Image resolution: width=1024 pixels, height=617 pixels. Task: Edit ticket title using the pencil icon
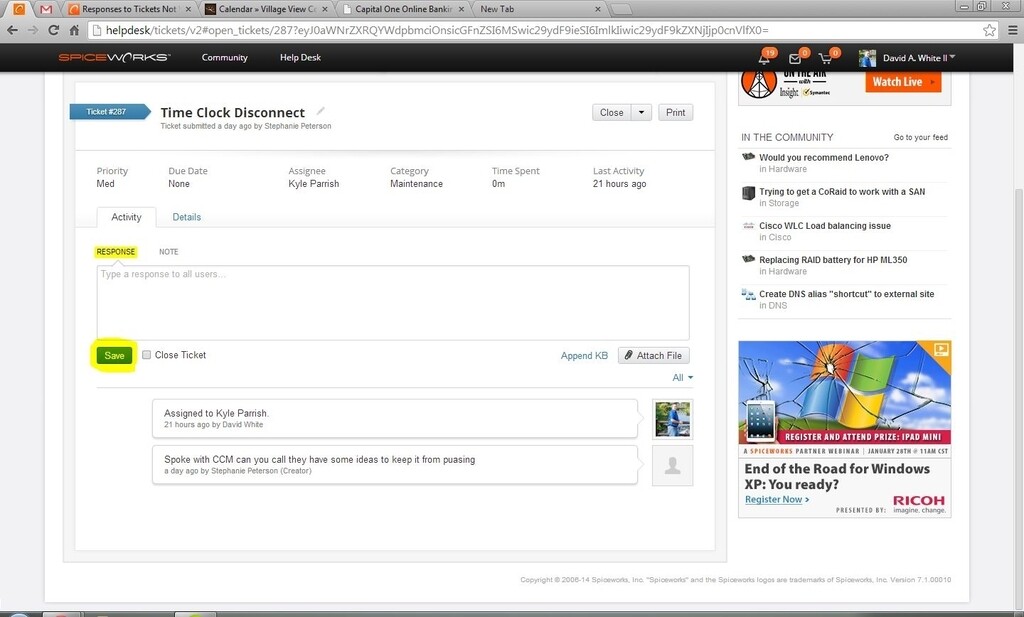coord(319,112)
